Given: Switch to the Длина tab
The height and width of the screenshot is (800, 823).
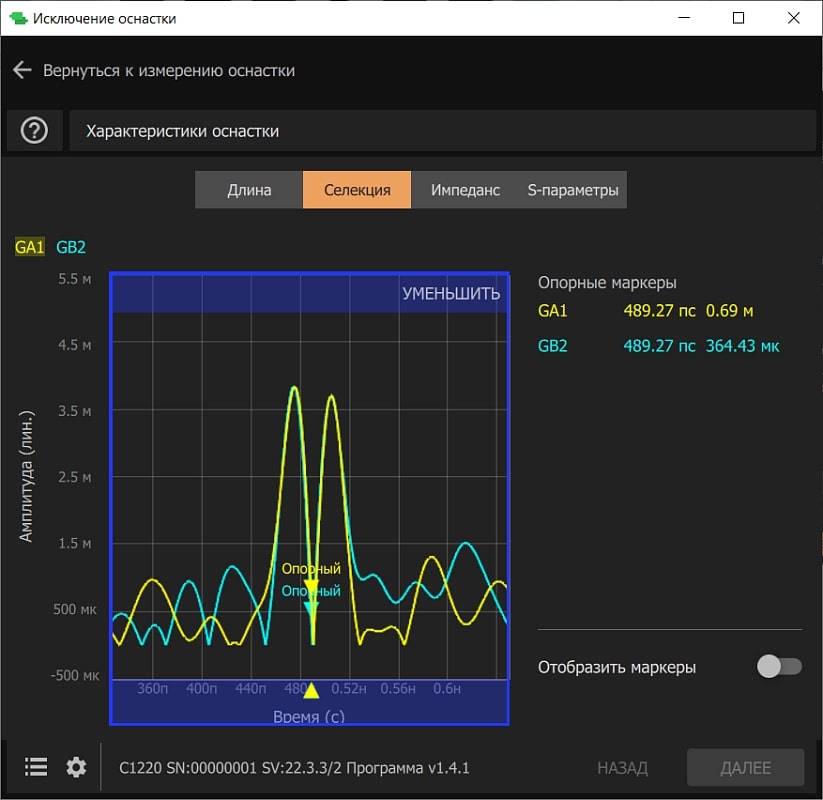Looking at the screenshot, I should point(249,190).
